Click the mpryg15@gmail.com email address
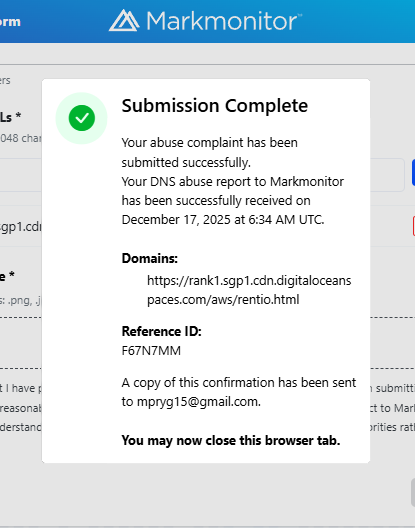415x528 pixels. [x=198, y=402]
